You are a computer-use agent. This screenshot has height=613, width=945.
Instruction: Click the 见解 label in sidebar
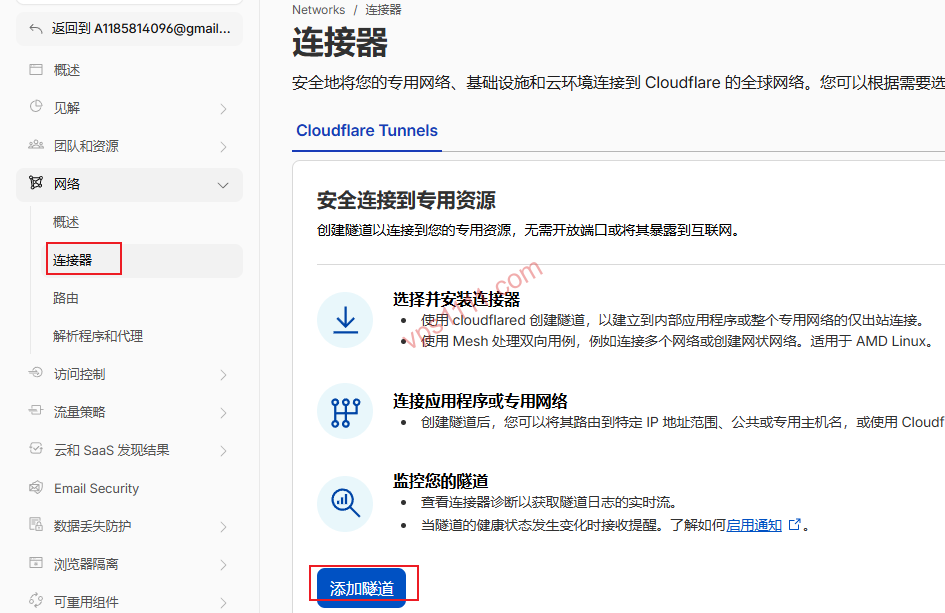pos(67,108)
